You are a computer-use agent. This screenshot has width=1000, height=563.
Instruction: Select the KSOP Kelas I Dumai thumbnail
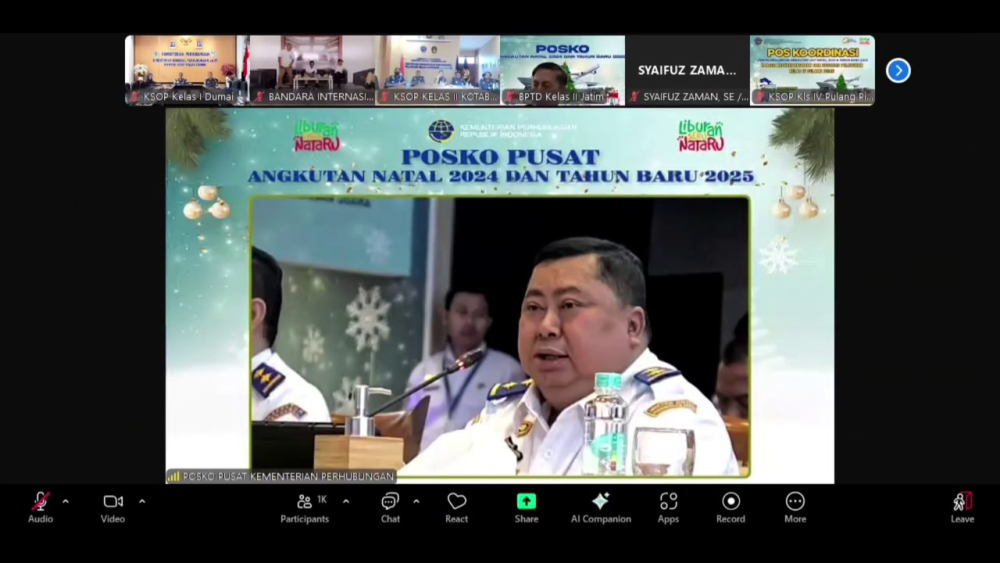pos(187,69)
